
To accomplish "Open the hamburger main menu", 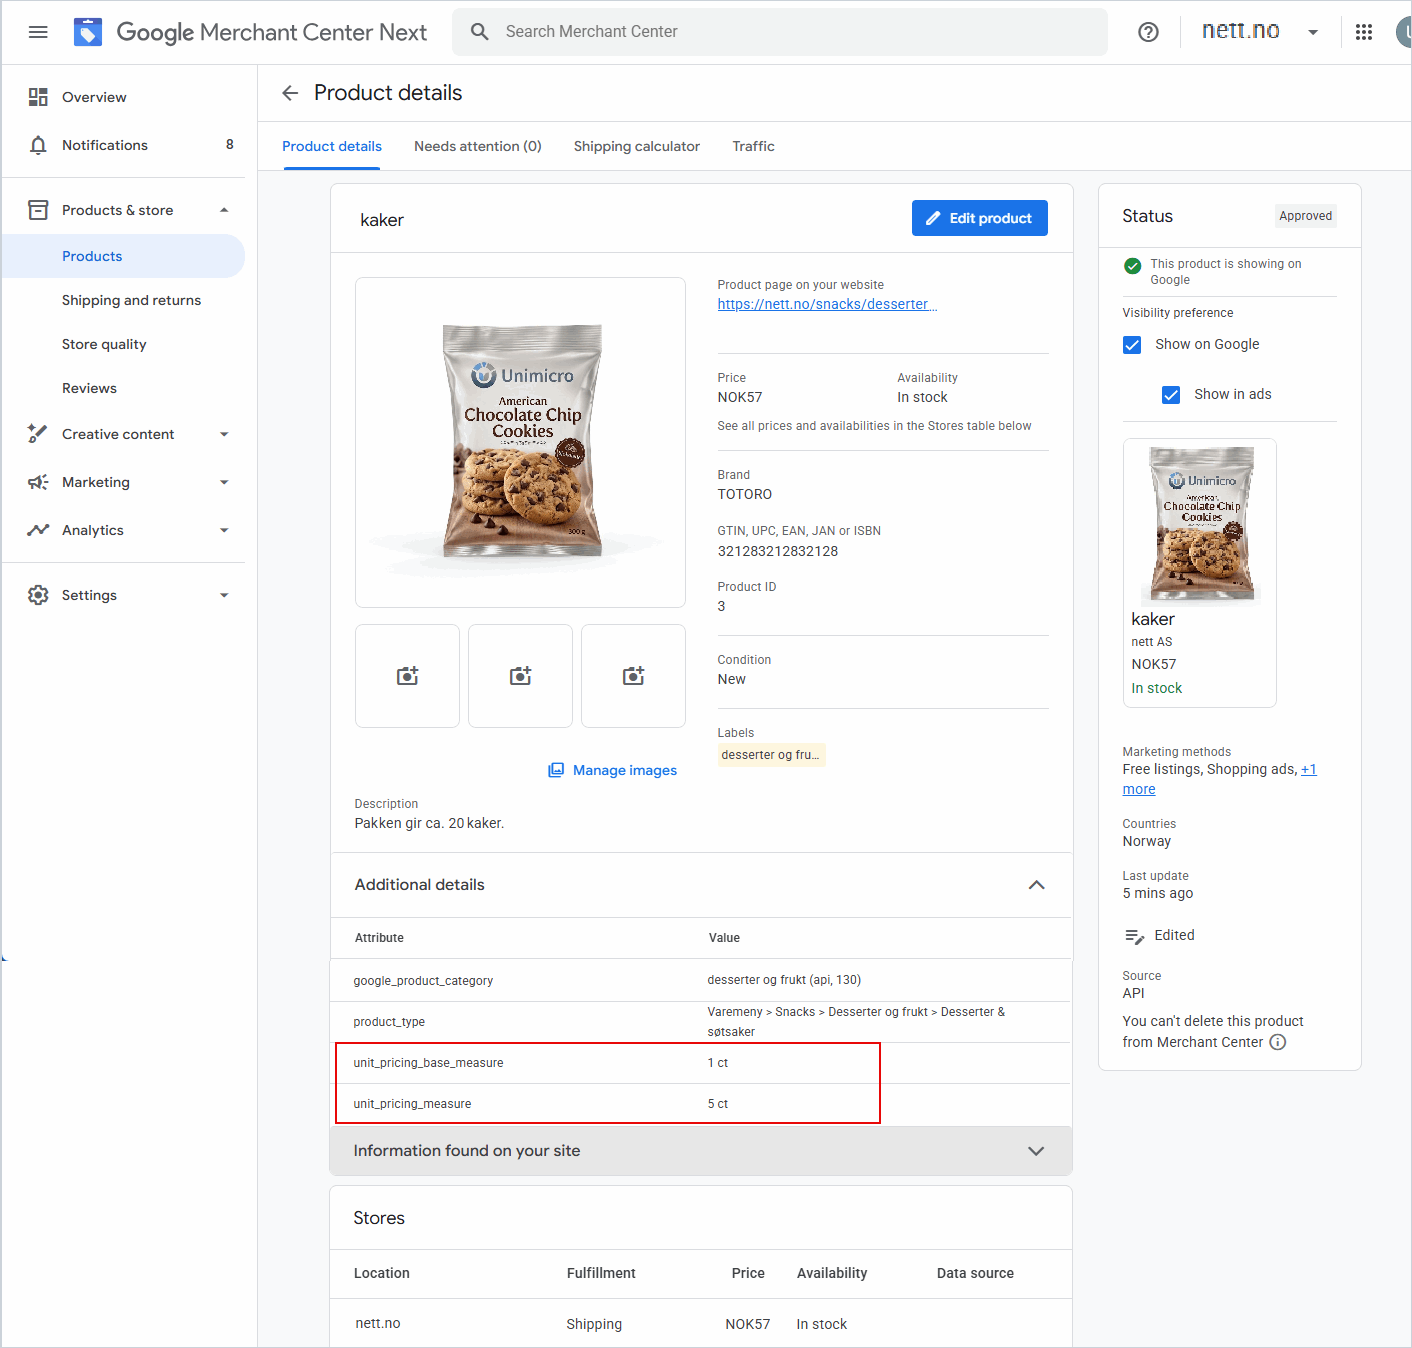I will (38, 32).
